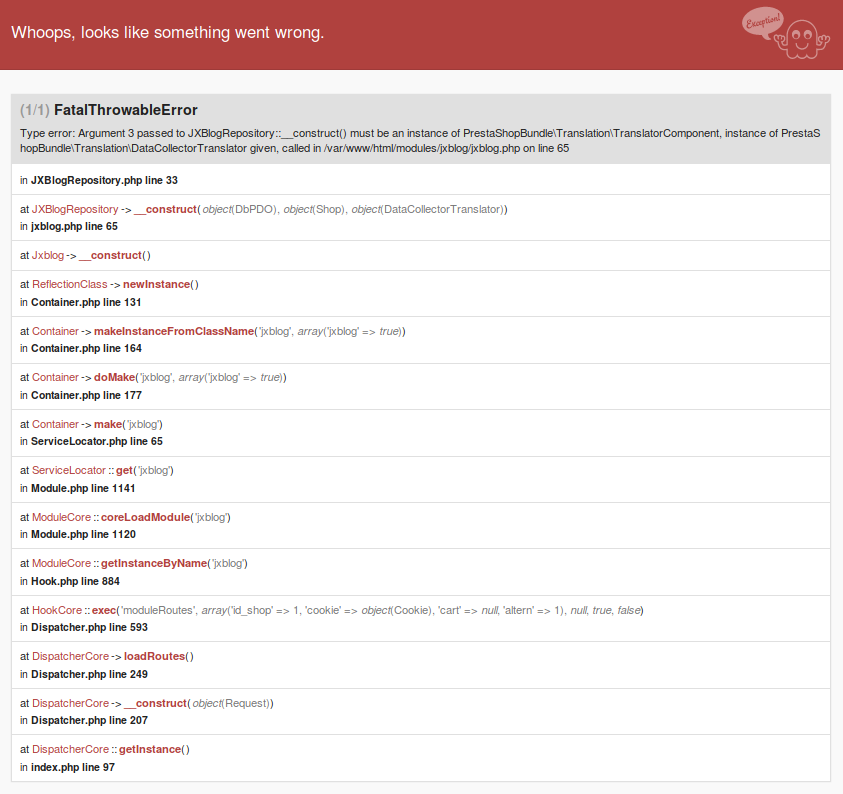Click the newInstance method name

pyautogui.click(x=156, y=284)
